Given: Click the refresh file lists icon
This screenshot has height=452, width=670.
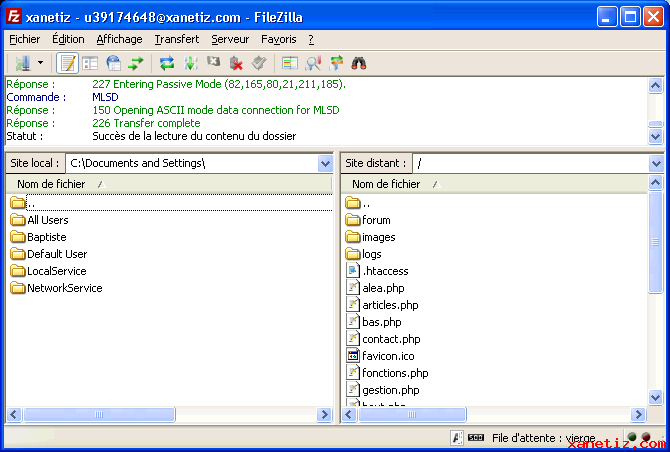Looking at the screenshot, I should click(x=167, y=63).
